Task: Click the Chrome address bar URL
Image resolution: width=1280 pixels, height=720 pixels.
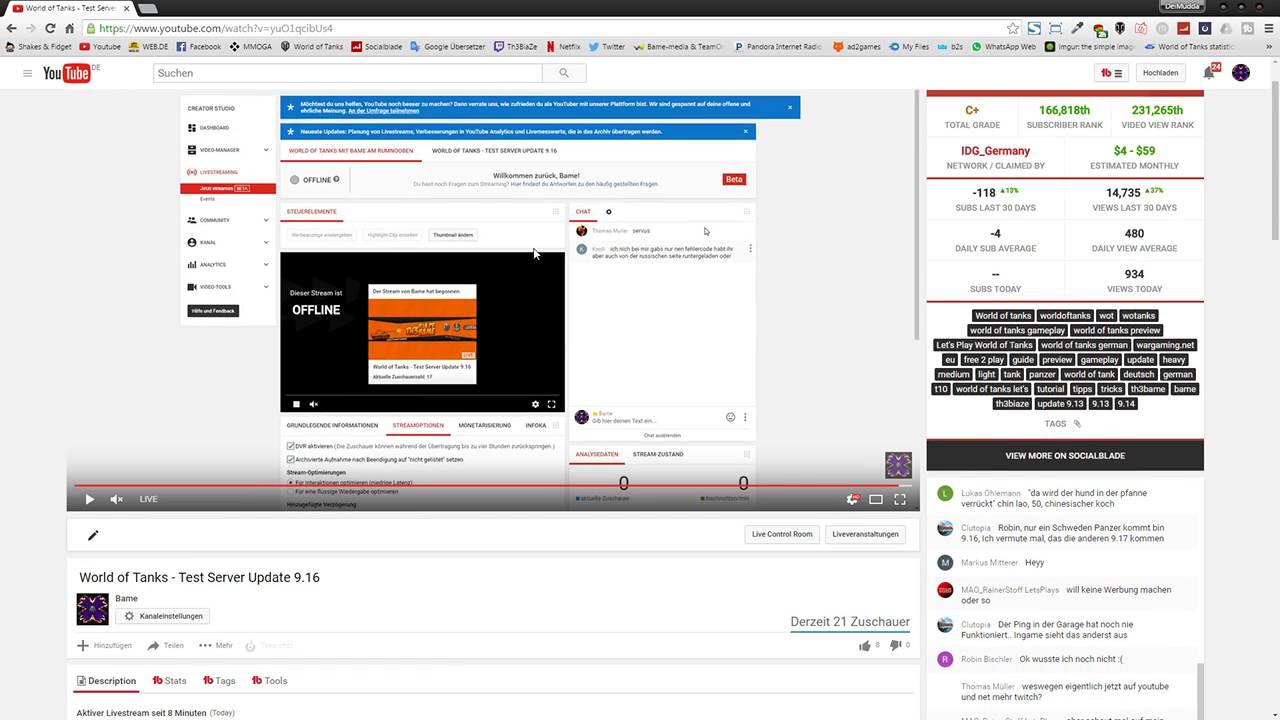Action: coord(216,28)
